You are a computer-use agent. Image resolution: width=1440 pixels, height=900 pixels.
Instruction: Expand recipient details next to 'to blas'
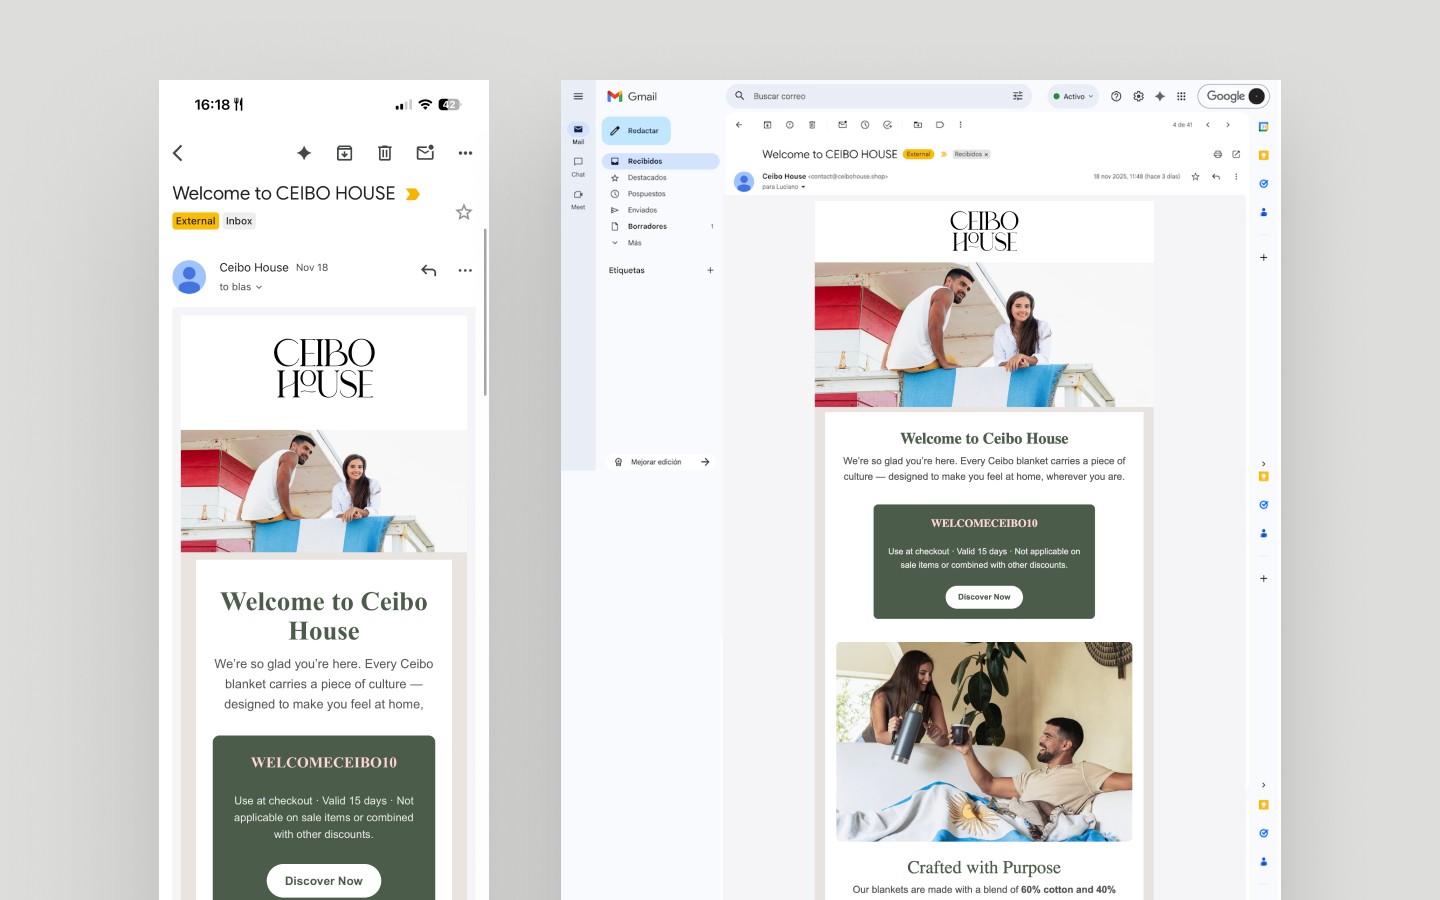point(259,287)
